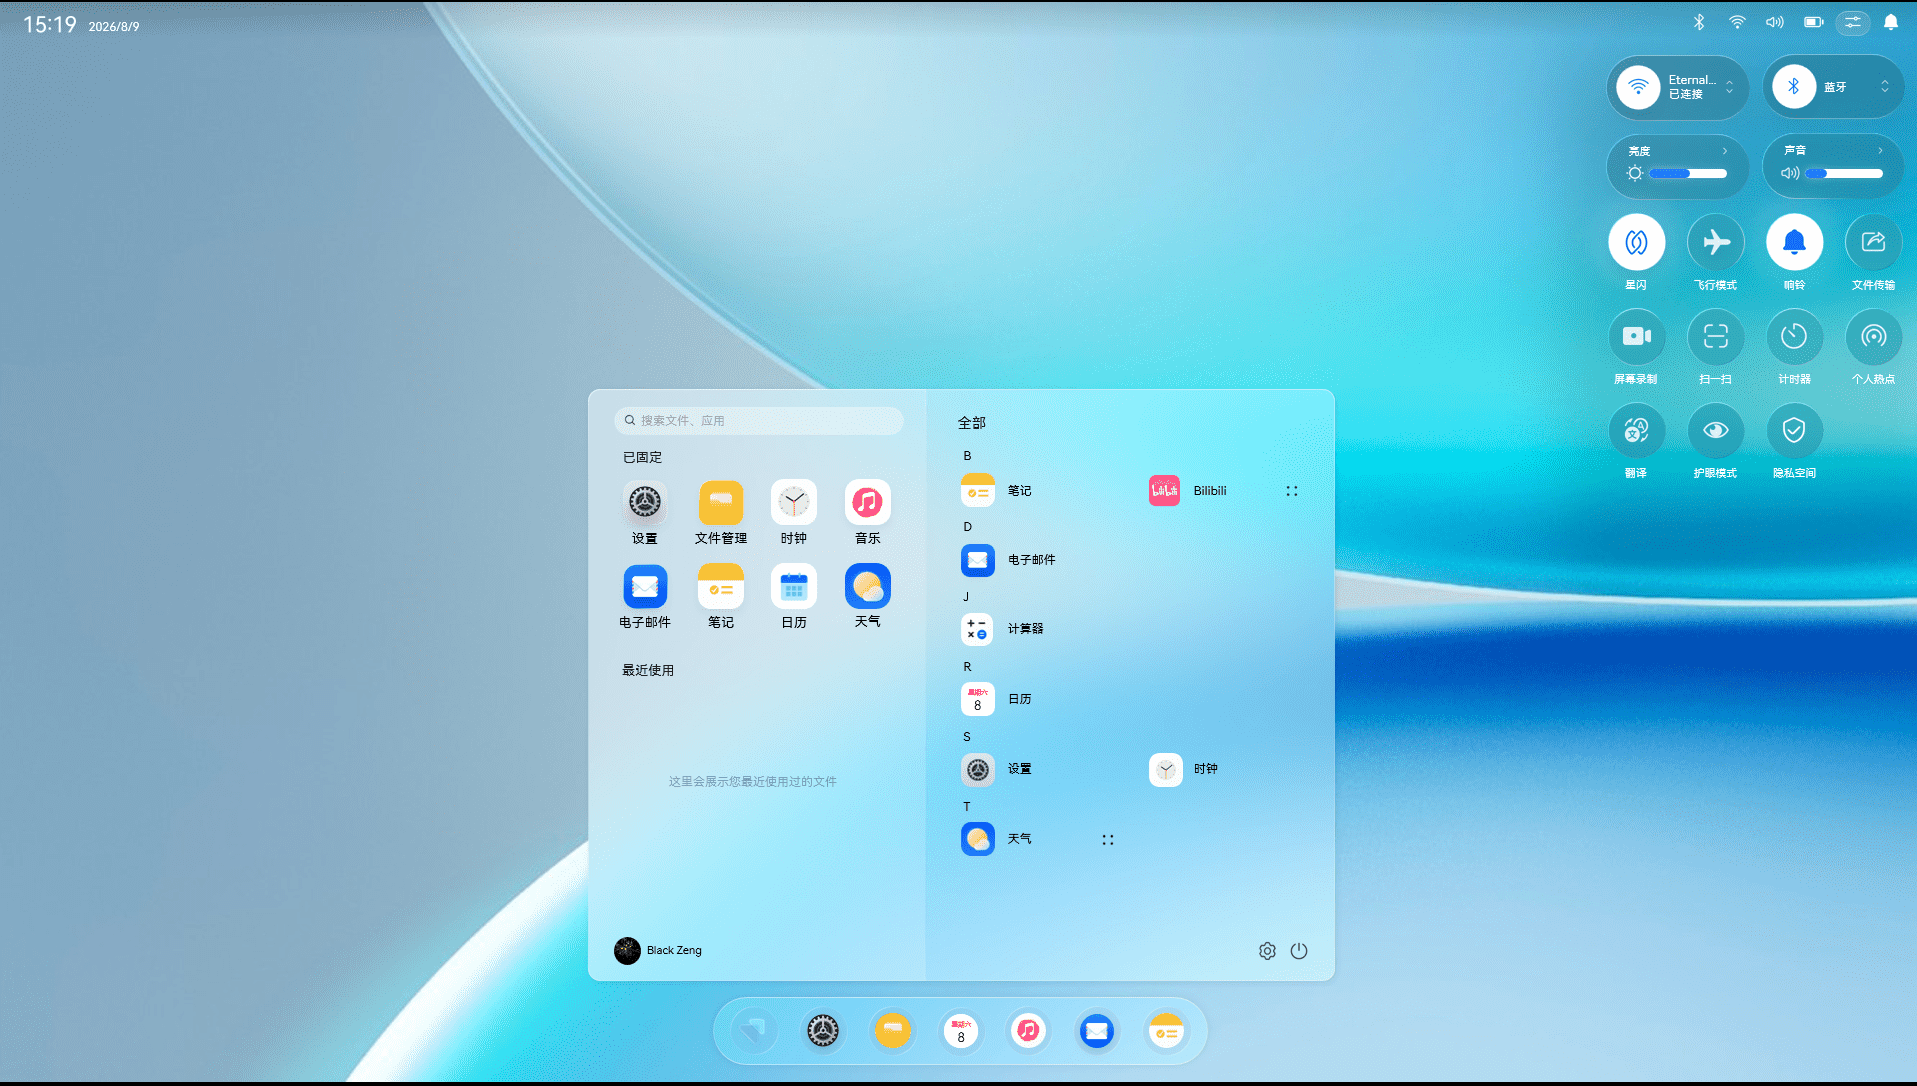Open Black Zeng user profile
Viewport: 1917px width, 1086px height.
tap(658, 950)
